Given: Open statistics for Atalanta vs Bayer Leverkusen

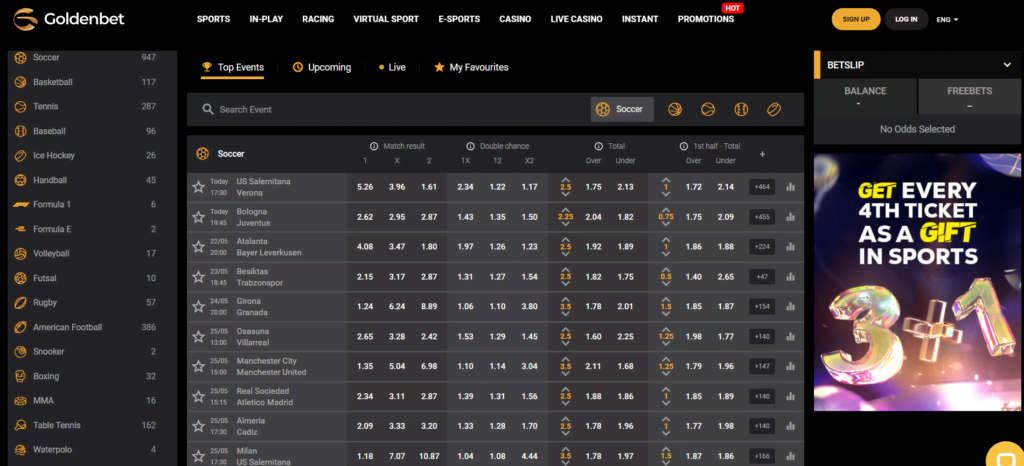Looking at the screenshot, I should [791, 247].
